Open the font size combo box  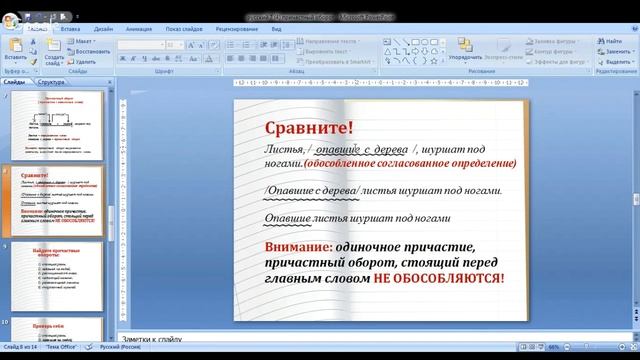pos(175,45)
